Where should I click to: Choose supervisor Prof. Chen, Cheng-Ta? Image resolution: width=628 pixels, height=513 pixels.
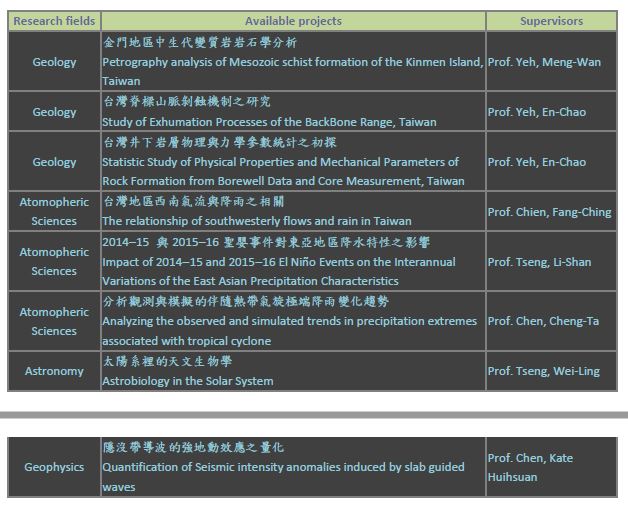coord(543,321)
